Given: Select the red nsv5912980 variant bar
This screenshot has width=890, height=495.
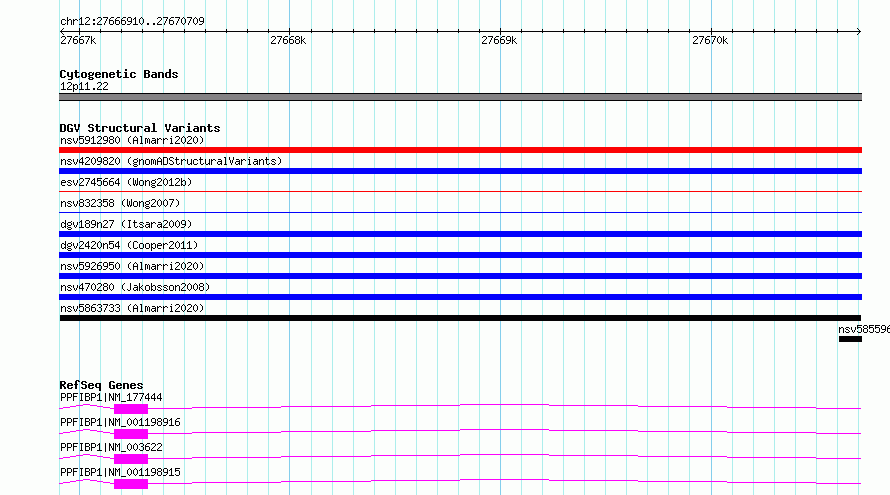Looking at the screenshot, I should pyautogui.click(x=460, y=150).
